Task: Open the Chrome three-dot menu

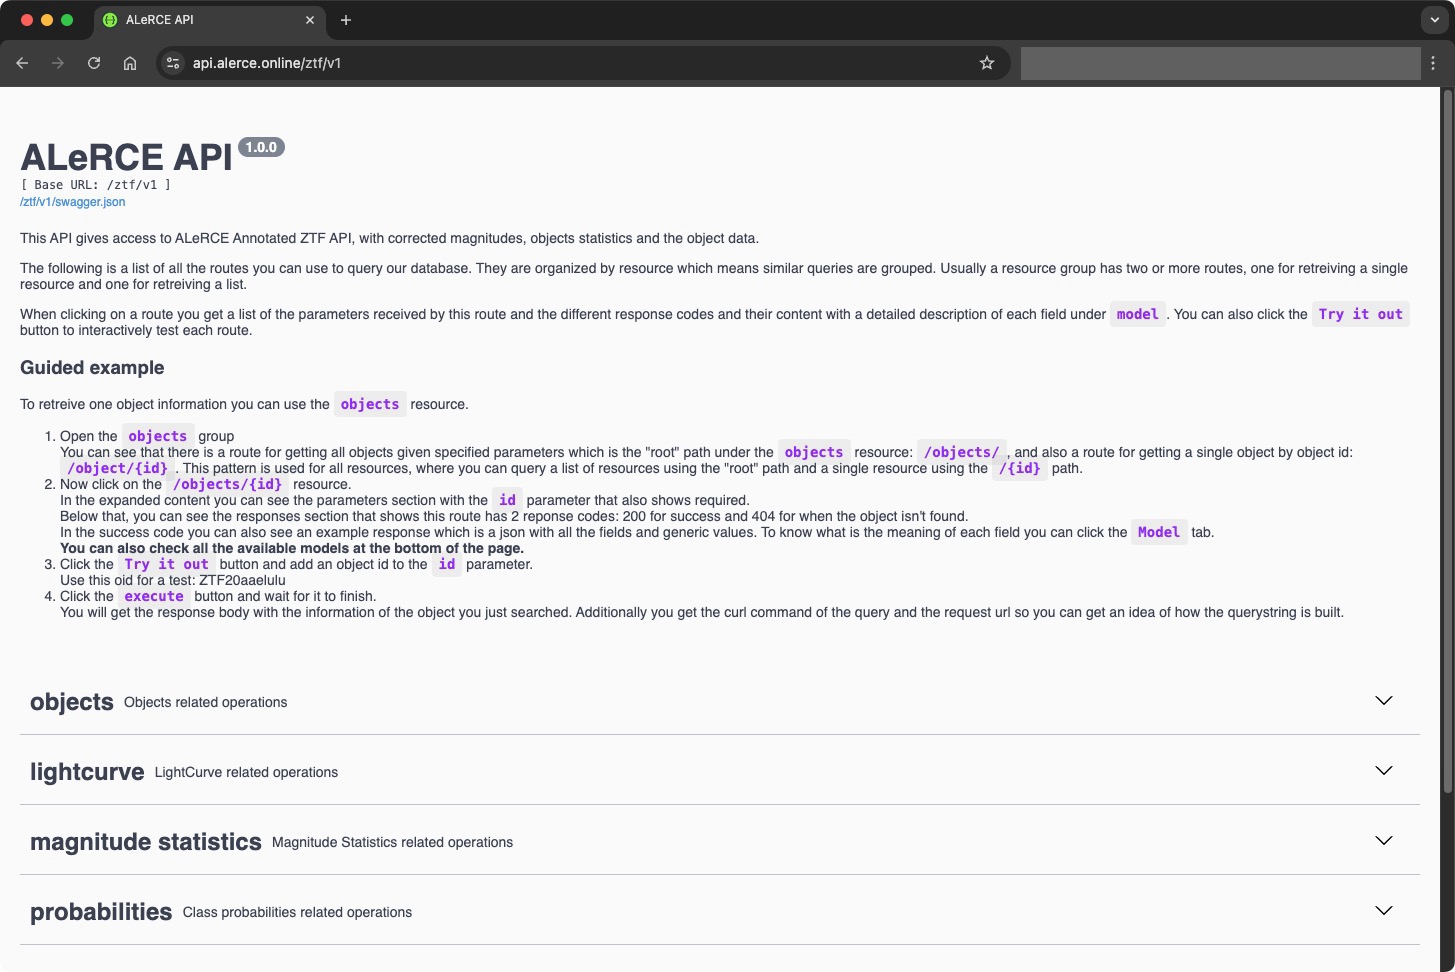Action: pos(1433,63)
